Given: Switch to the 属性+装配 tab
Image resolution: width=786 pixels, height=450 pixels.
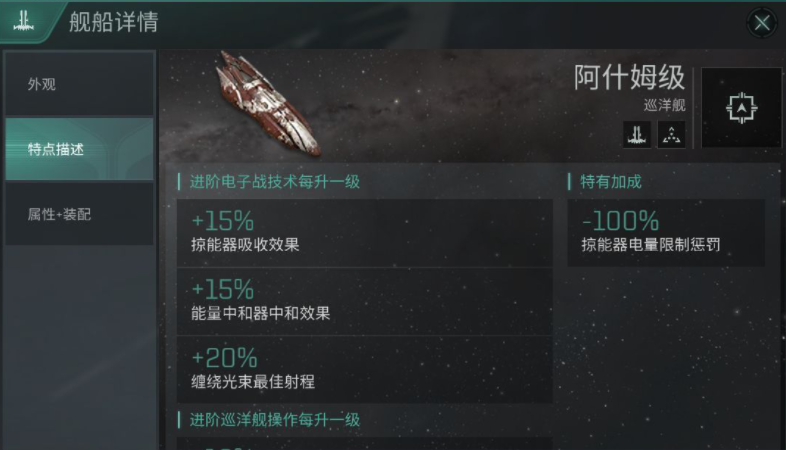Looking at the screenshot, I should (80, 214).
